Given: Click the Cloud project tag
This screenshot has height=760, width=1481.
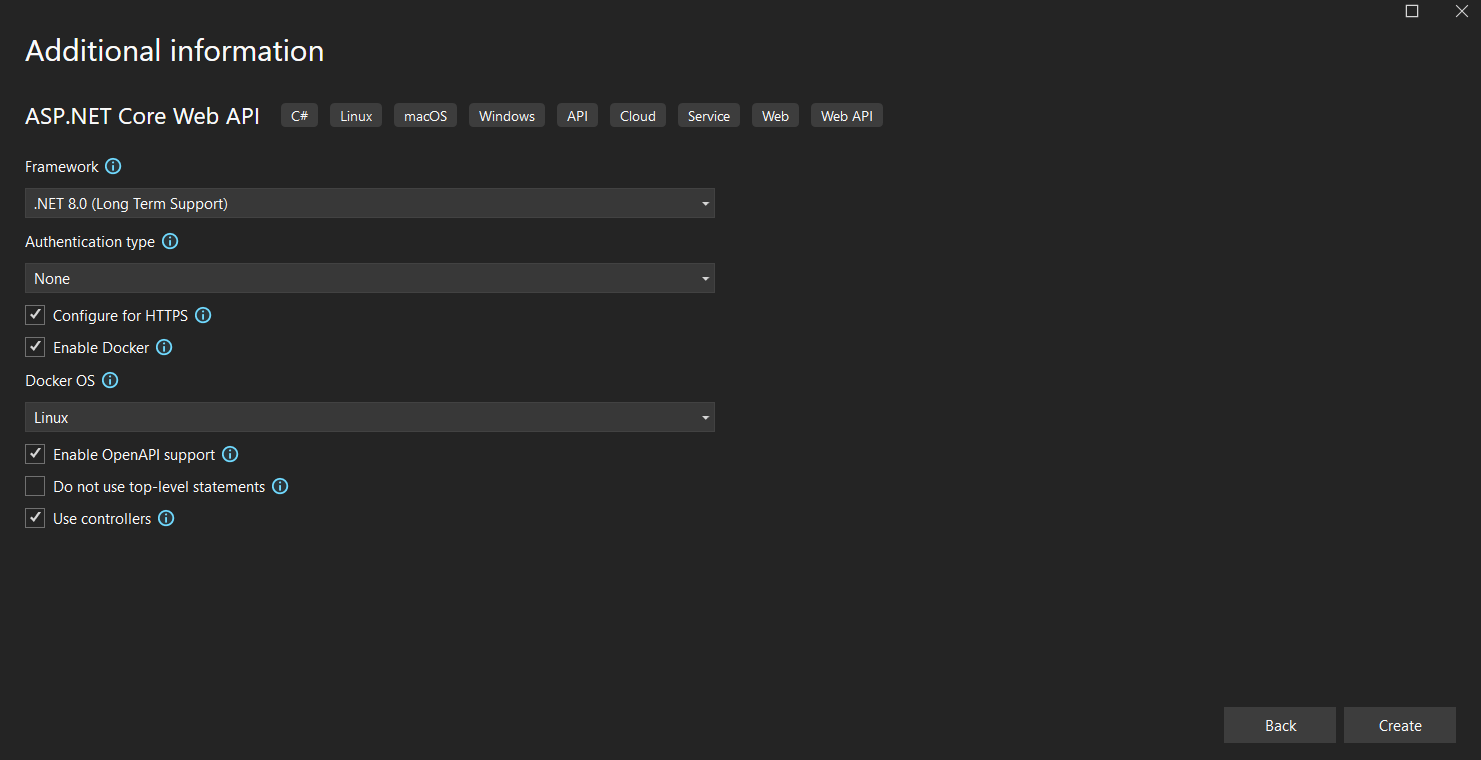Looking at the screenshot, I should tap(637, 115).
